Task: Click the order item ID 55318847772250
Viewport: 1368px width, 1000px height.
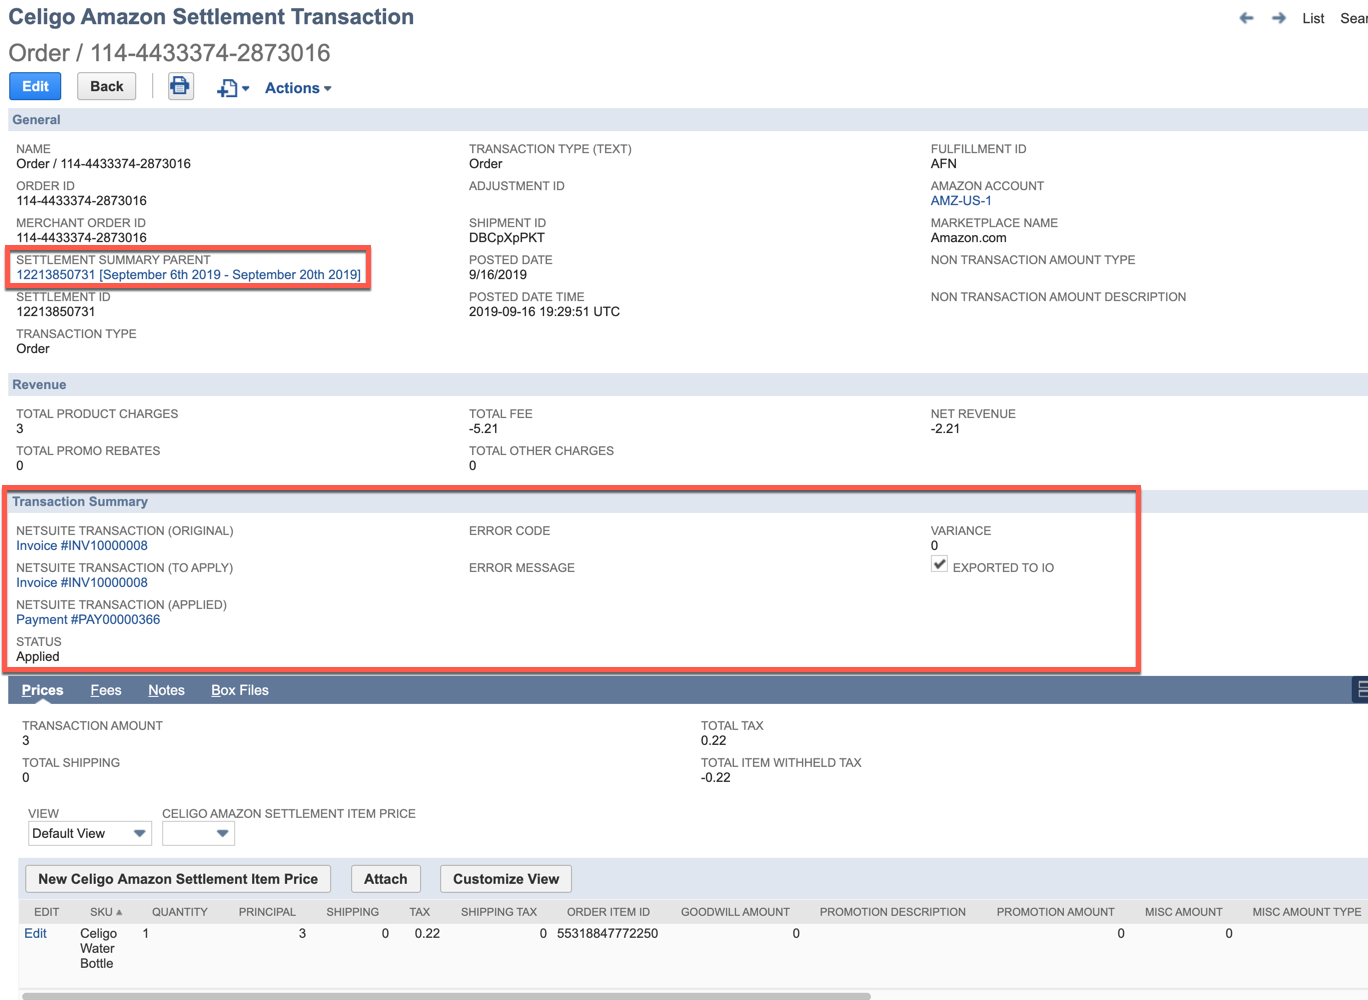Action: [x=607, y=933]
